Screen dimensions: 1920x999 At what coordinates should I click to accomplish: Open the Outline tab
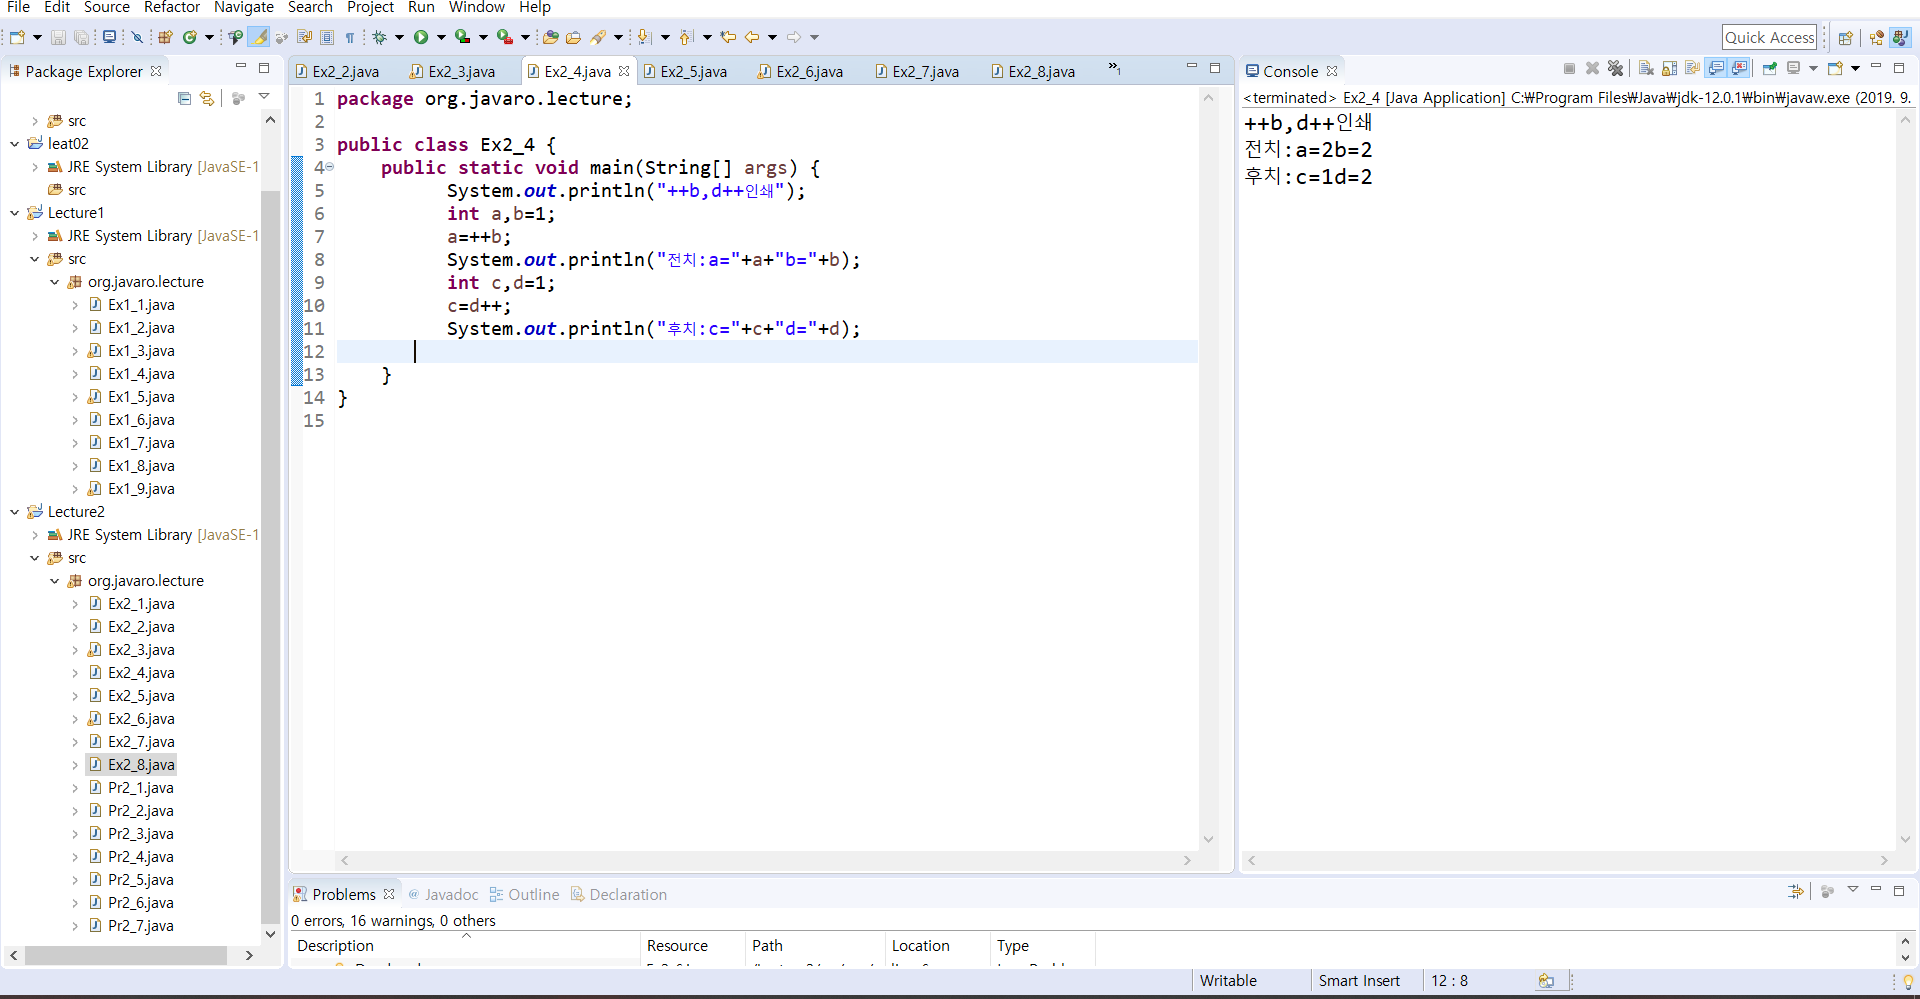pyautogui.click(x=524, y=894)
